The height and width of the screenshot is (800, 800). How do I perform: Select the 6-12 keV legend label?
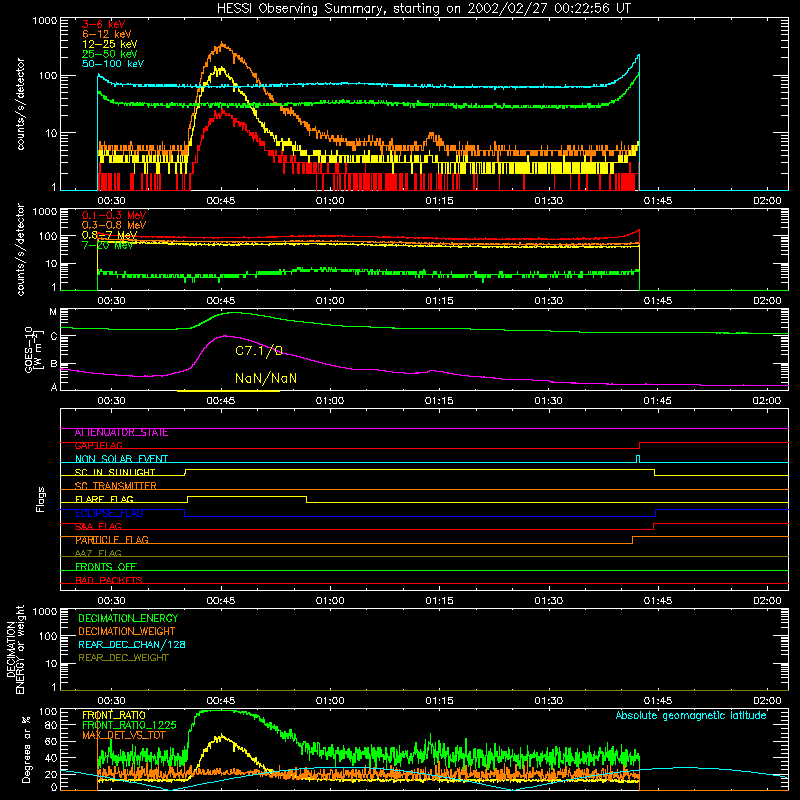point(106,34)
